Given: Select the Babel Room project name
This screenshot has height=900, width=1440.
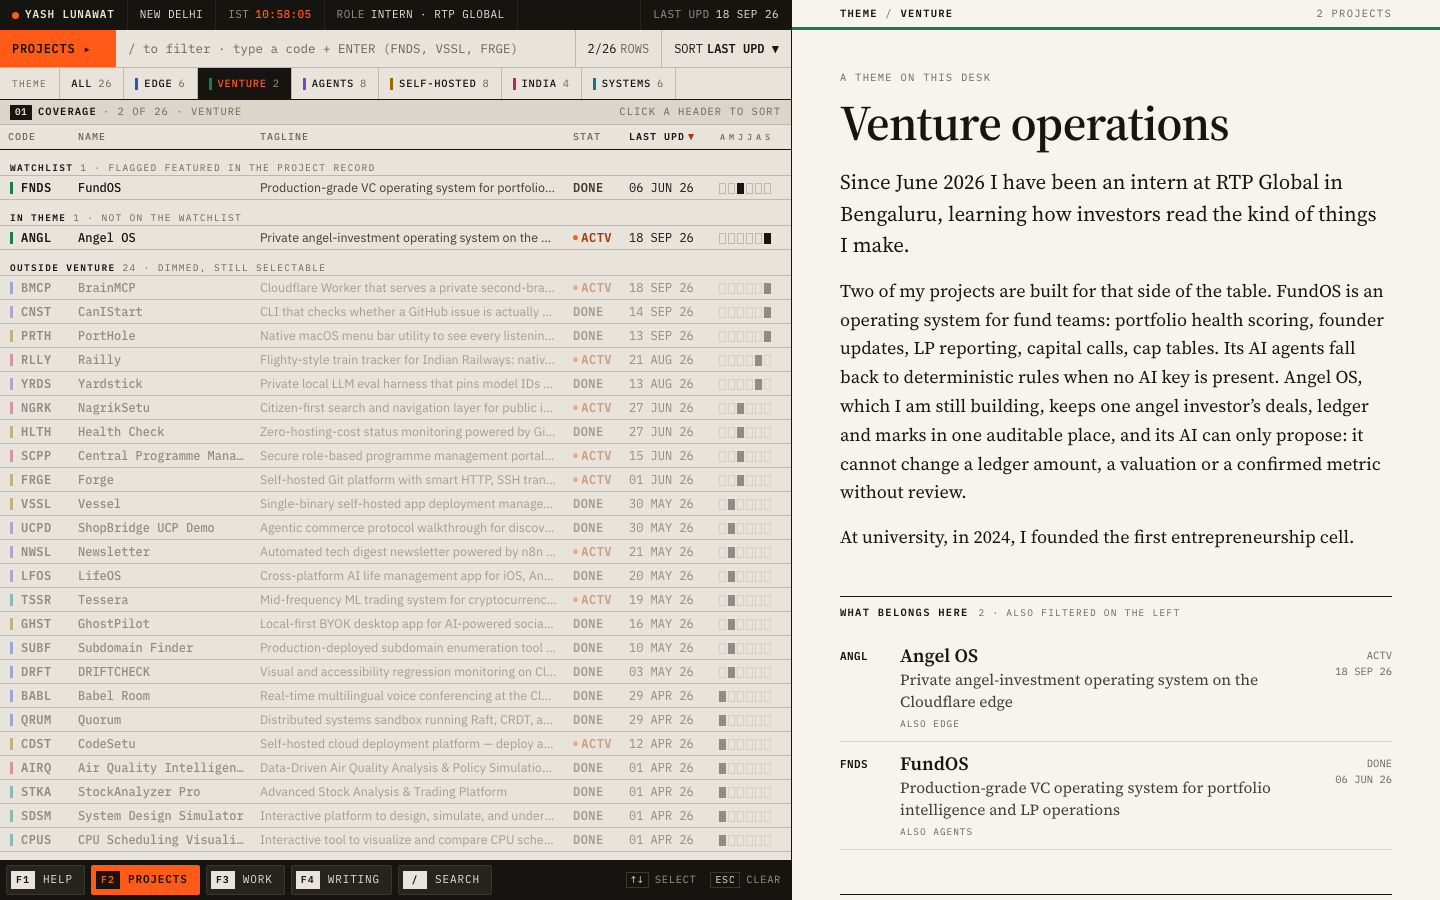Looking at the screenshot, I should point(114,696).
